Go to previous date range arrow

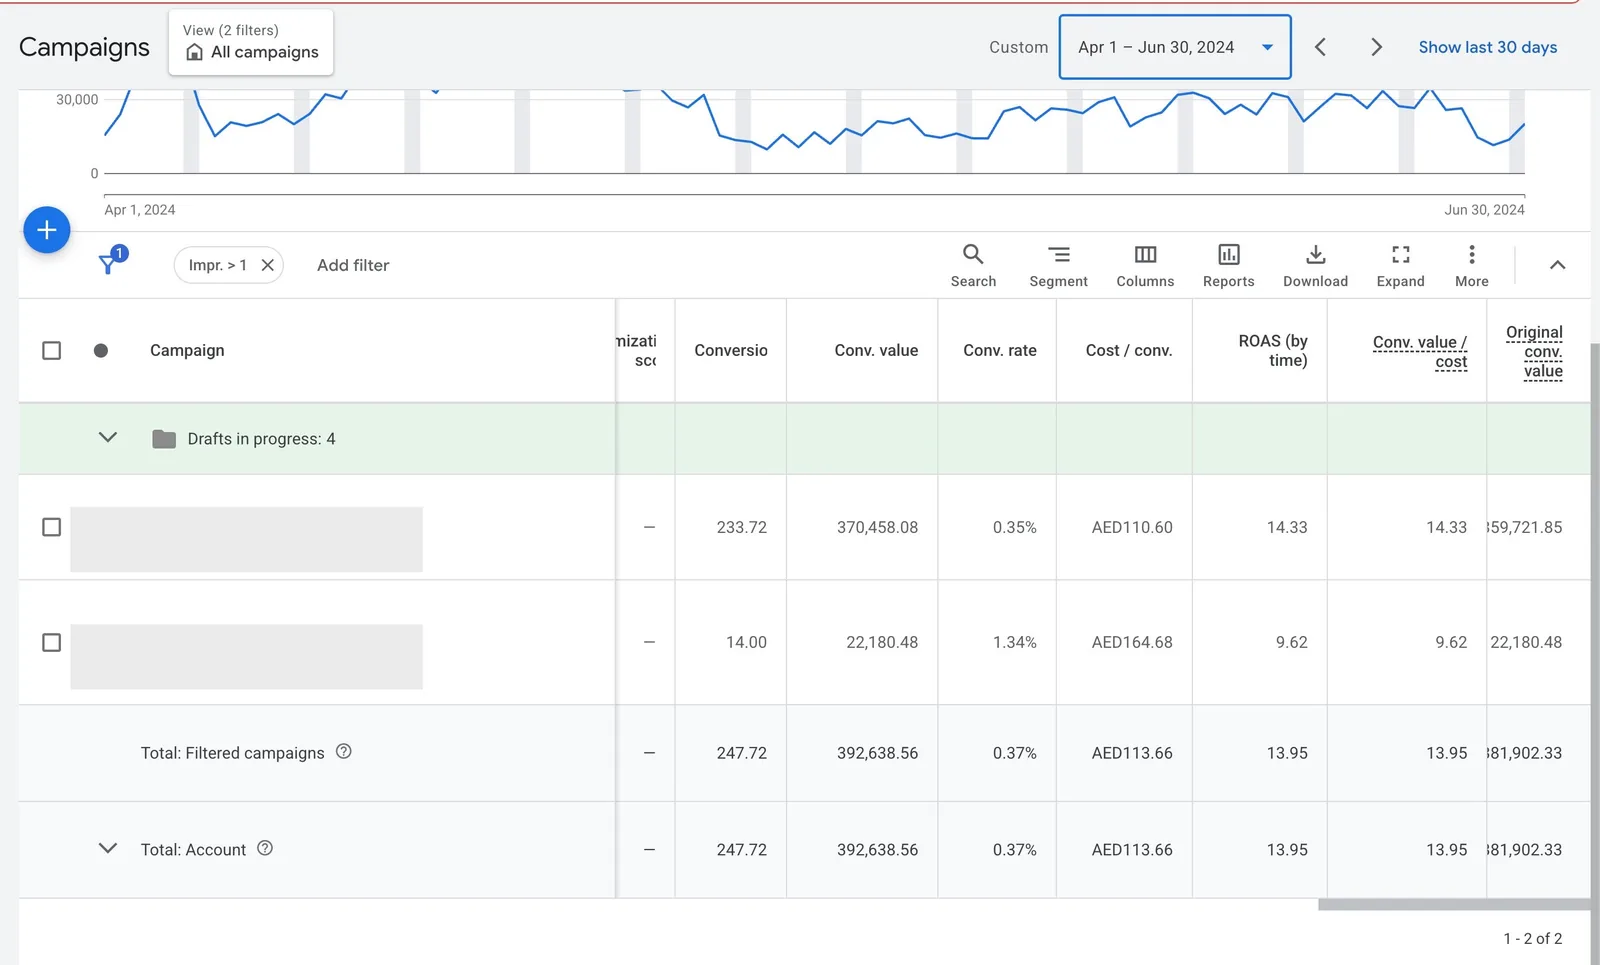coord(1320,47)
